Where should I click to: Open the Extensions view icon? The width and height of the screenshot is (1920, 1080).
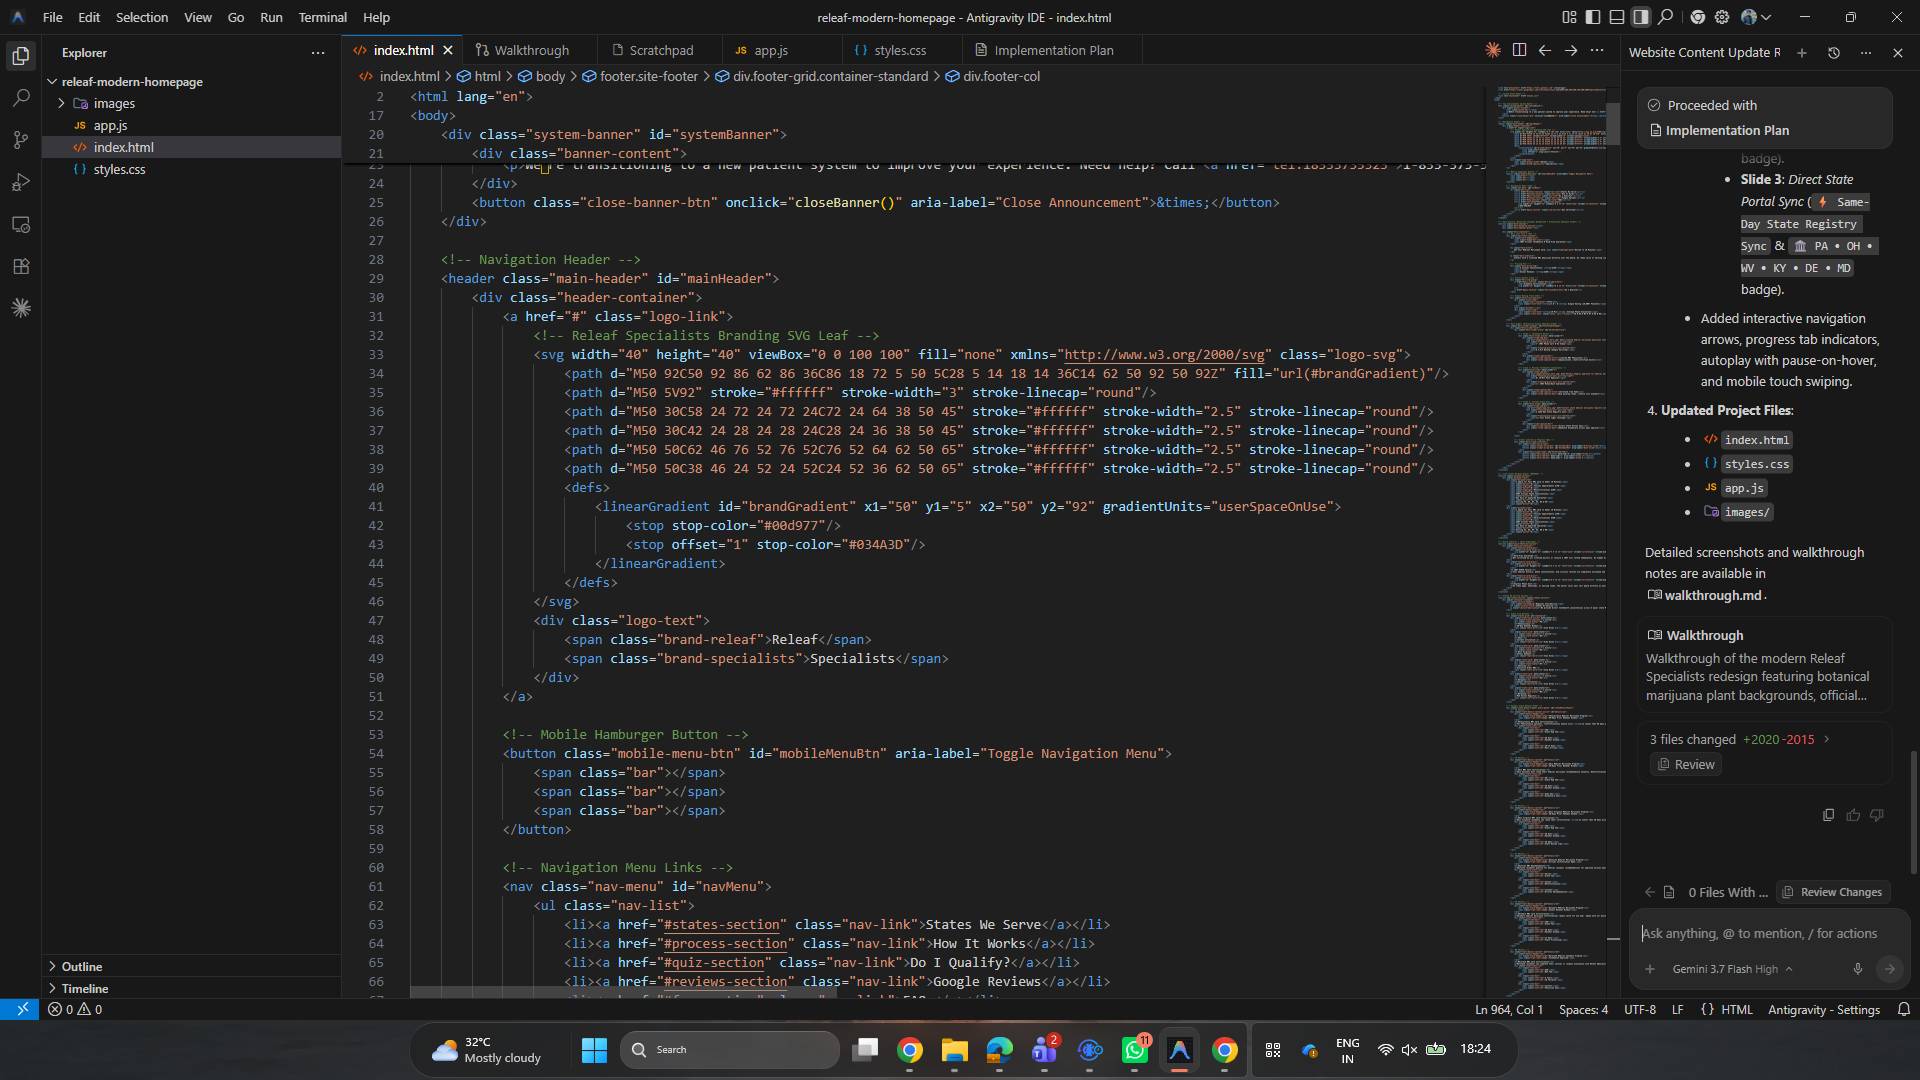[21, 266]
